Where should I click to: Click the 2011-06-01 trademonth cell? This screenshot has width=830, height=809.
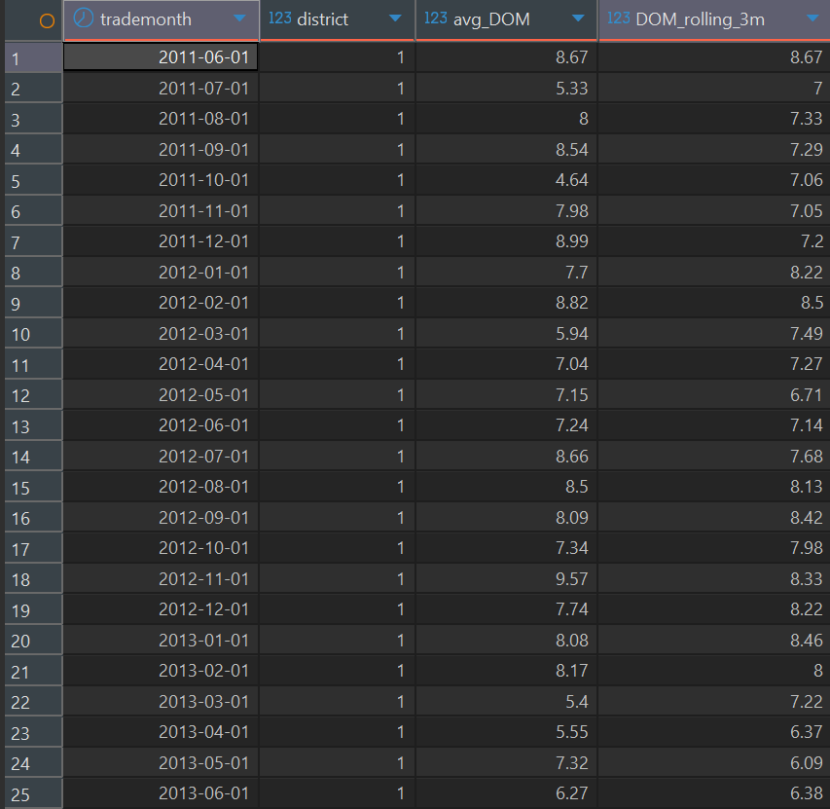pyautogui.click(x=161, y=57)
